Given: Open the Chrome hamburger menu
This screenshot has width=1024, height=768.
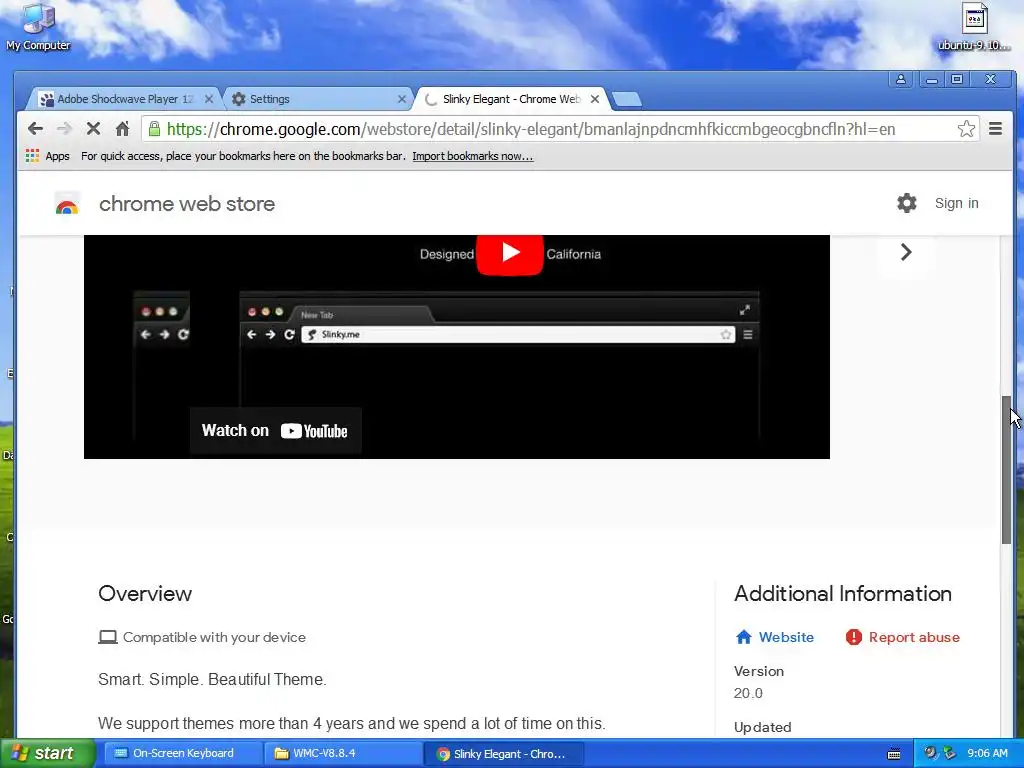Looking at the screenshot, I should [995, 129].
